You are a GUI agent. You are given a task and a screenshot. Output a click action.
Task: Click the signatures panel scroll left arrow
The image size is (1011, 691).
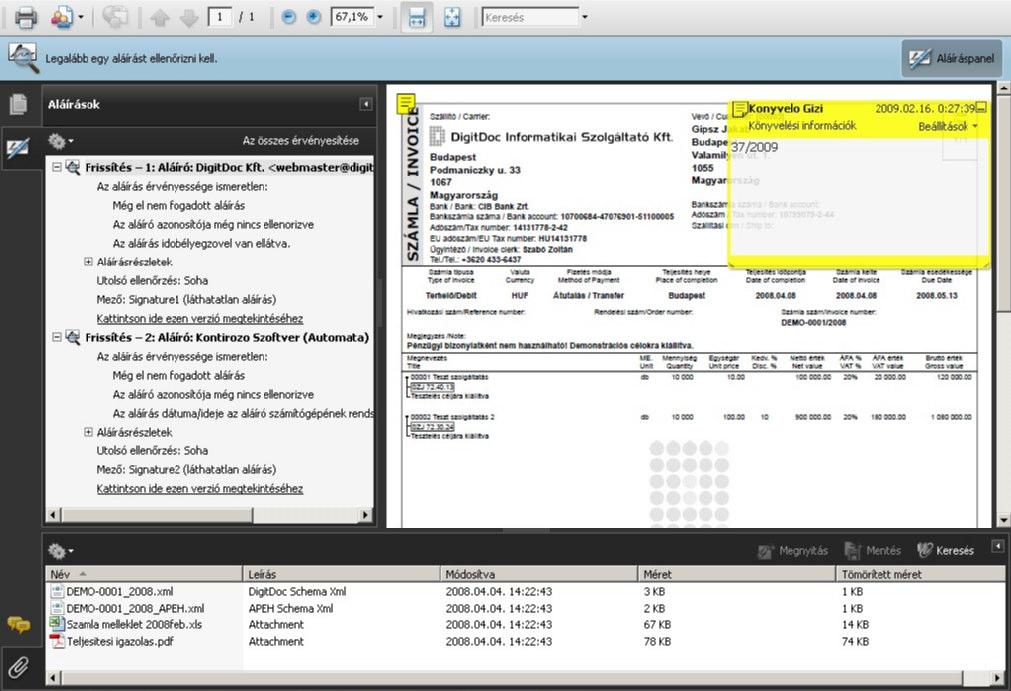[x=54, y=515]
